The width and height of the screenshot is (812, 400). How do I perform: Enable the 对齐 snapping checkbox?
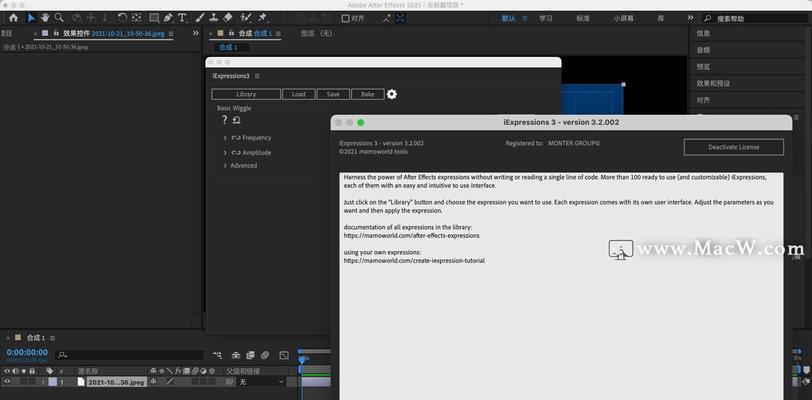coord(345,18)
